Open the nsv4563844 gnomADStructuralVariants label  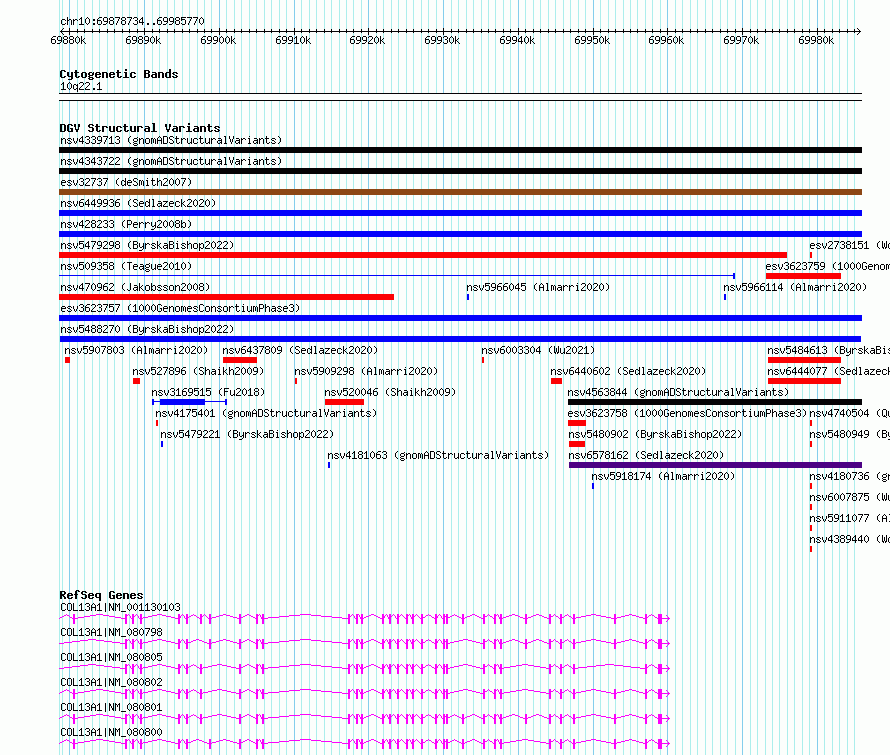pos(678,392)
